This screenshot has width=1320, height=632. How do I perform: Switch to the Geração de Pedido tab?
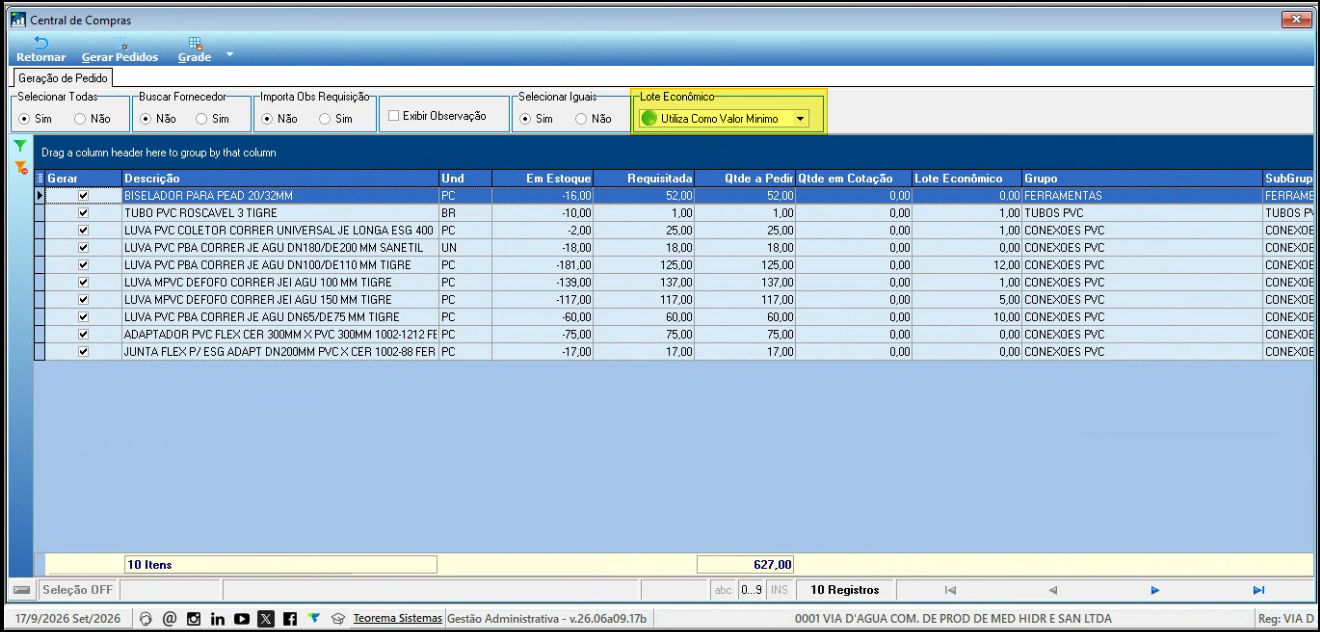pyautogui.click(x=63, y=78)
